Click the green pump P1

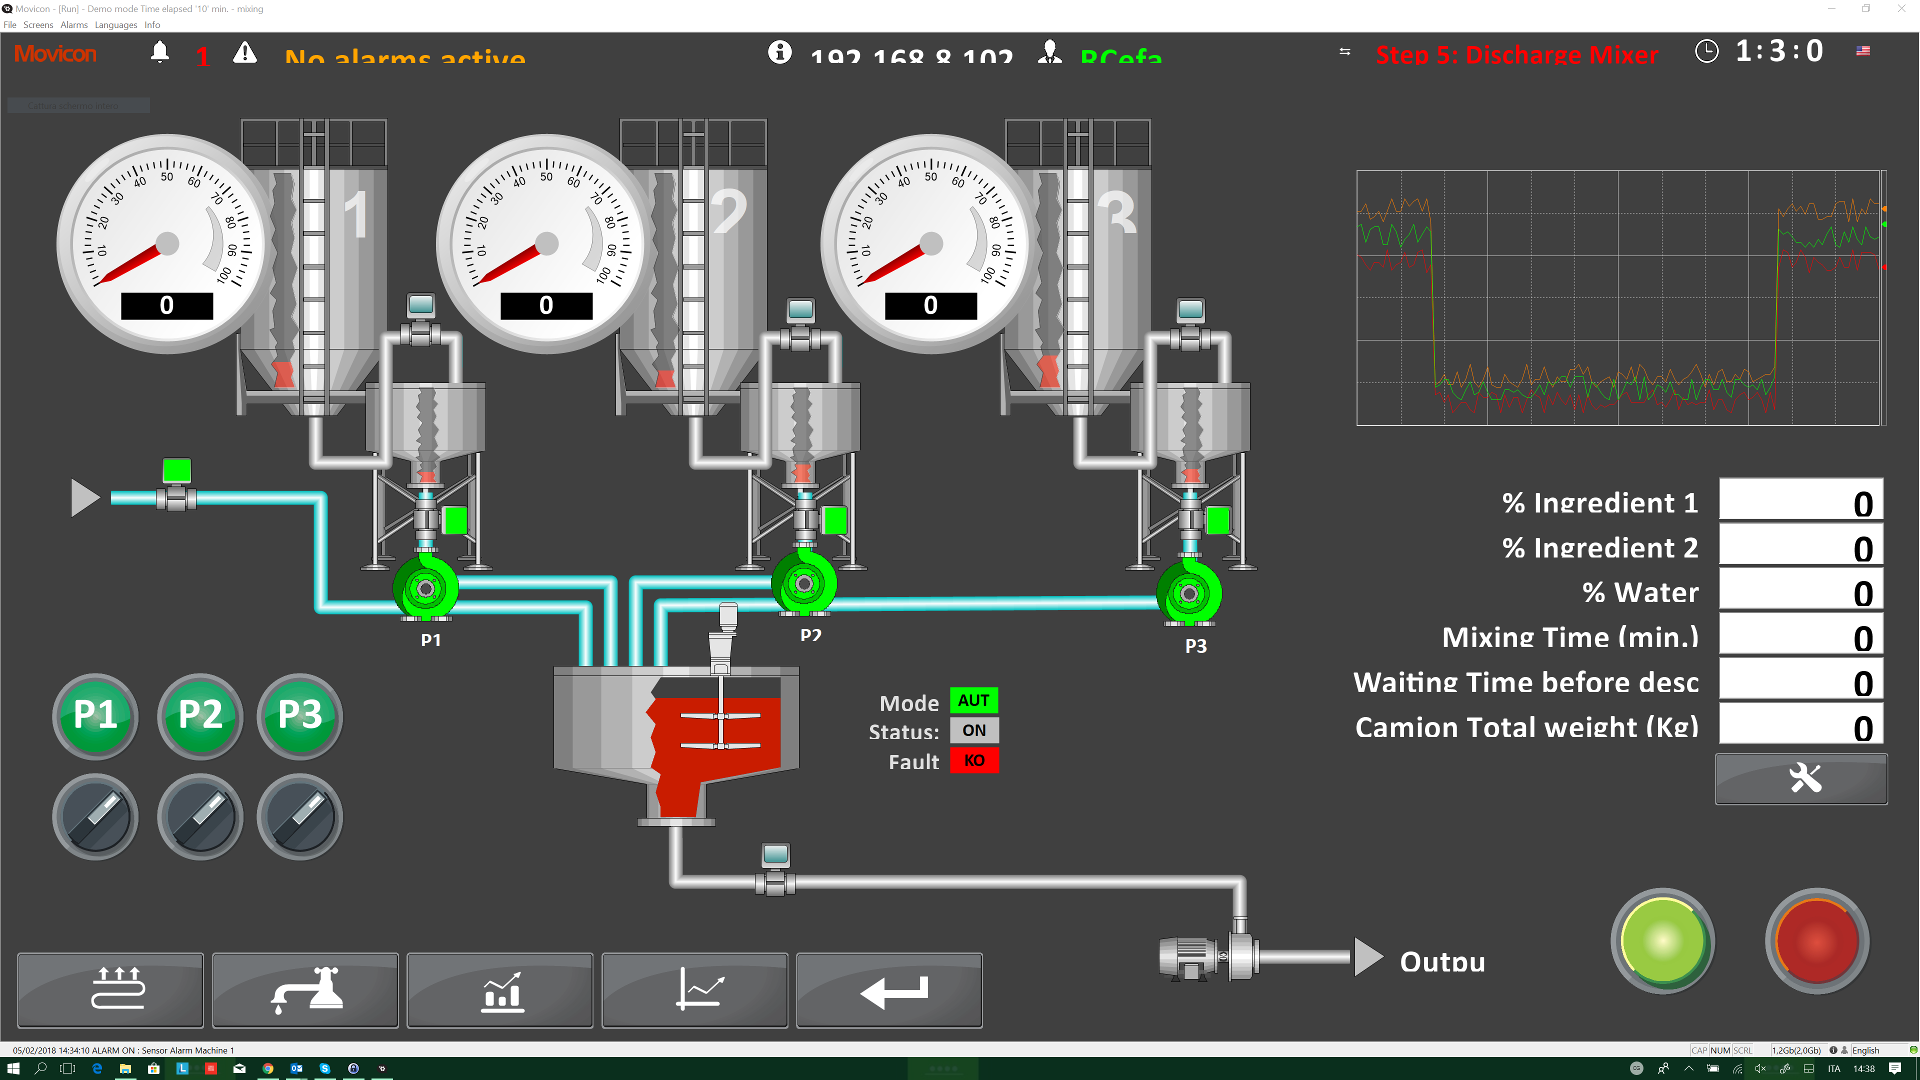click(426, 588)
